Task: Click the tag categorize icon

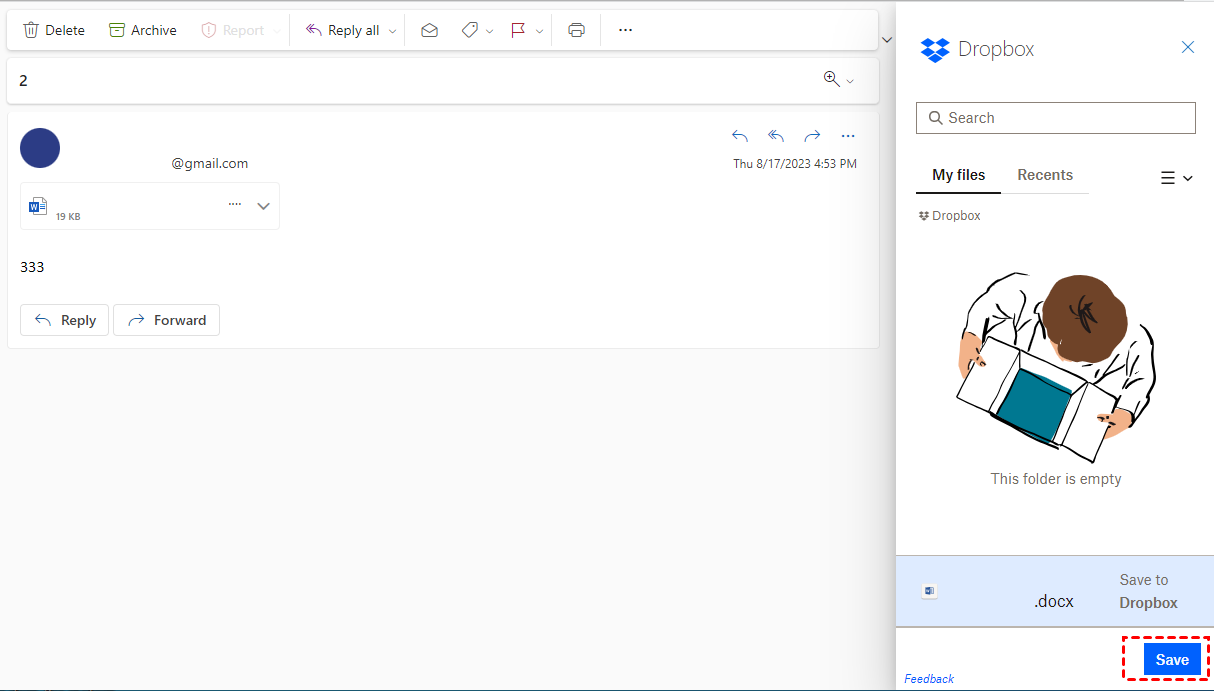Action: [469, 30]
